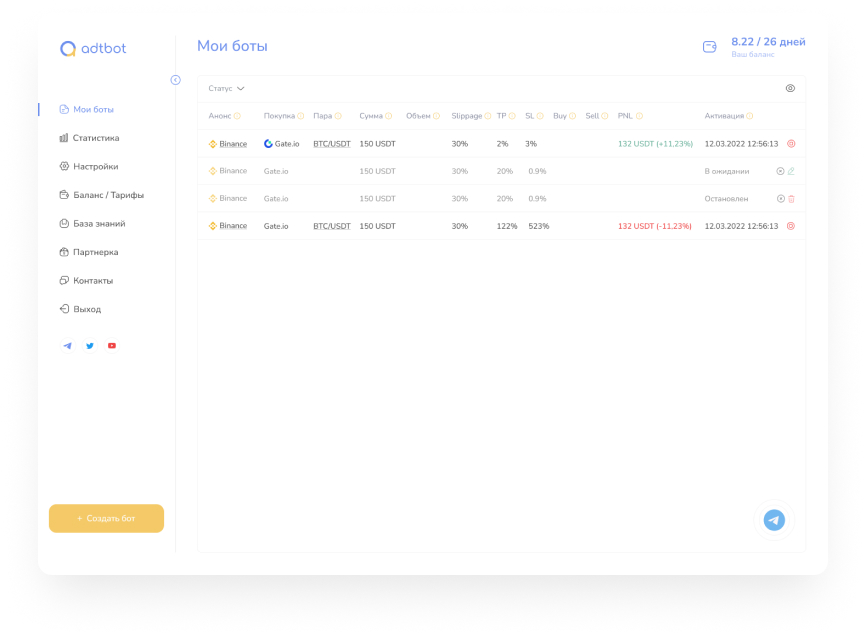Click the edit pencil on the waiting bot
The image size is (866, 638).
tap(791, 171)
